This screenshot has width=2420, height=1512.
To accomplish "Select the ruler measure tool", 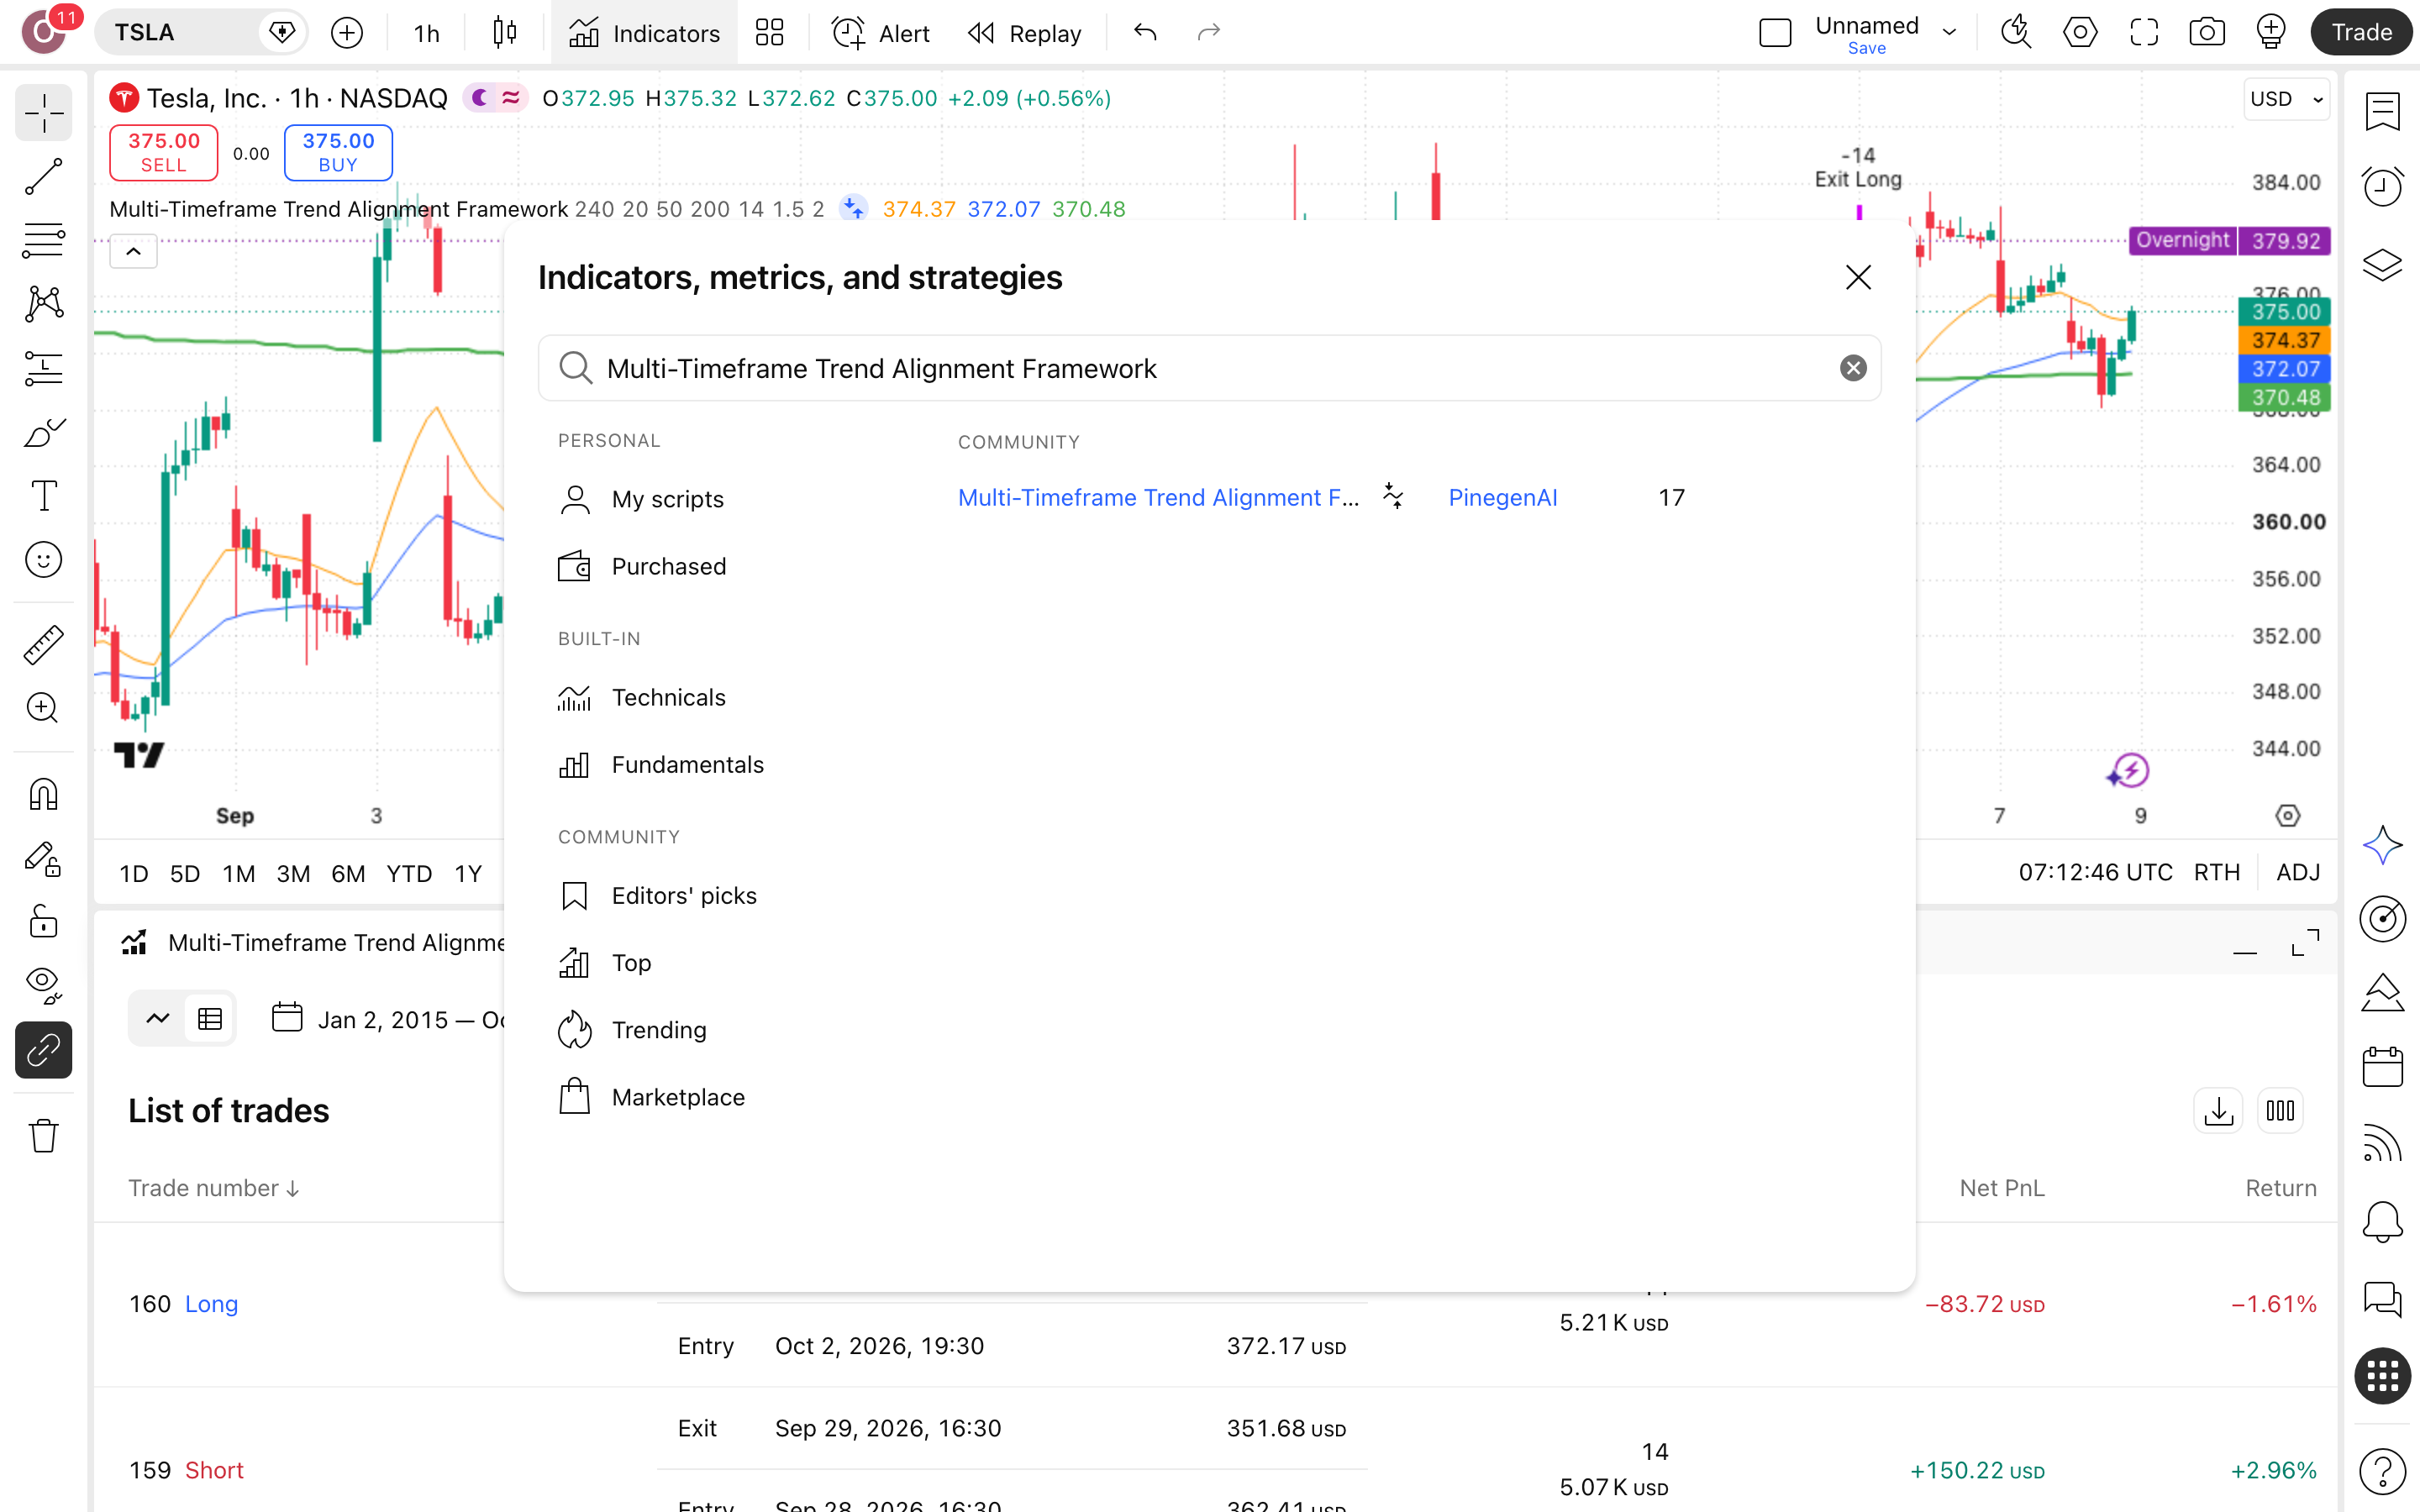I will point(43,644).
